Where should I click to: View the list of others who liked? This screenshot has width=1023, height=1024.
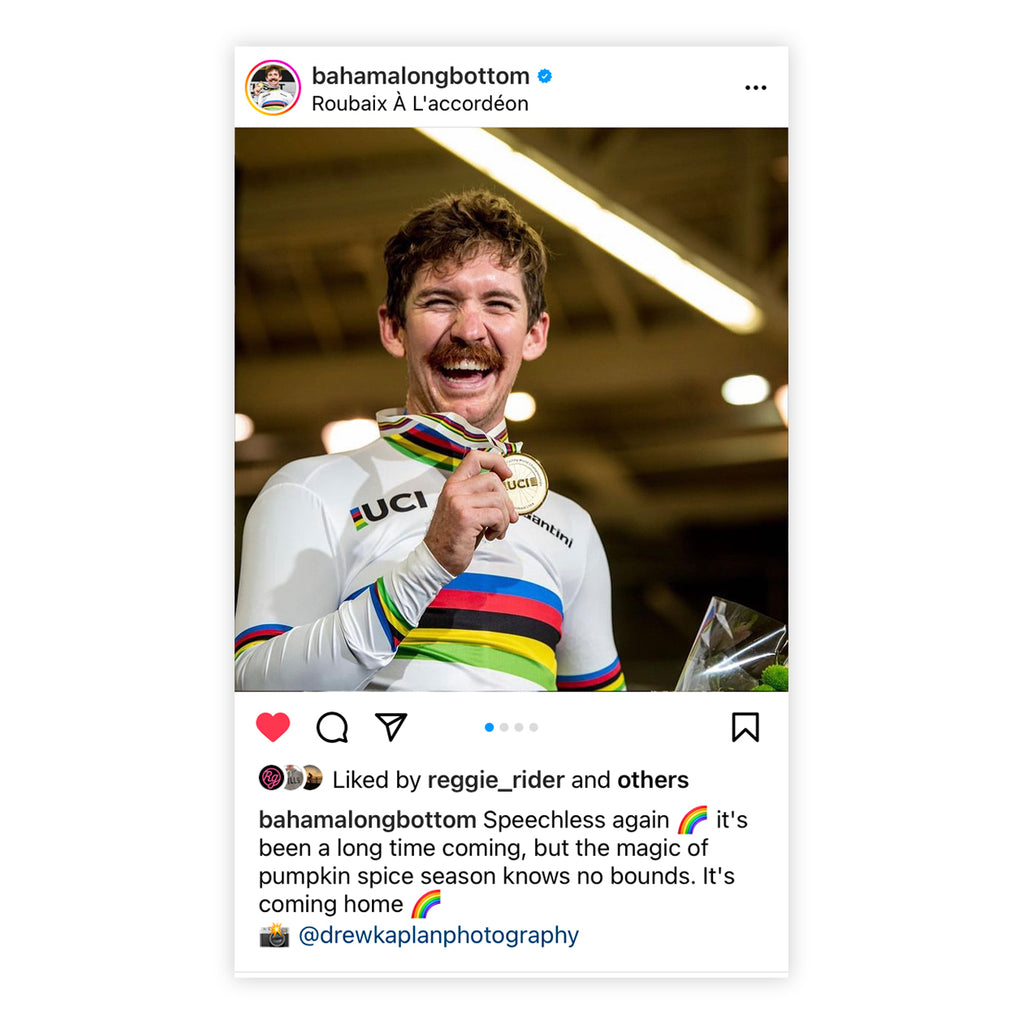(653, 780)
